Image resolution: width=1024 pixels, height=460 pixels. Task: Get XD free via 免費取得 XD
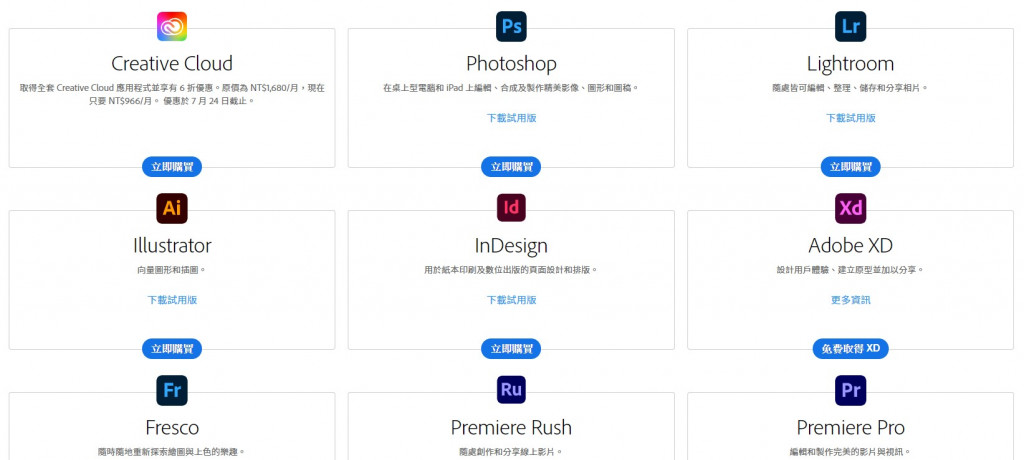[x=850, y=348]
